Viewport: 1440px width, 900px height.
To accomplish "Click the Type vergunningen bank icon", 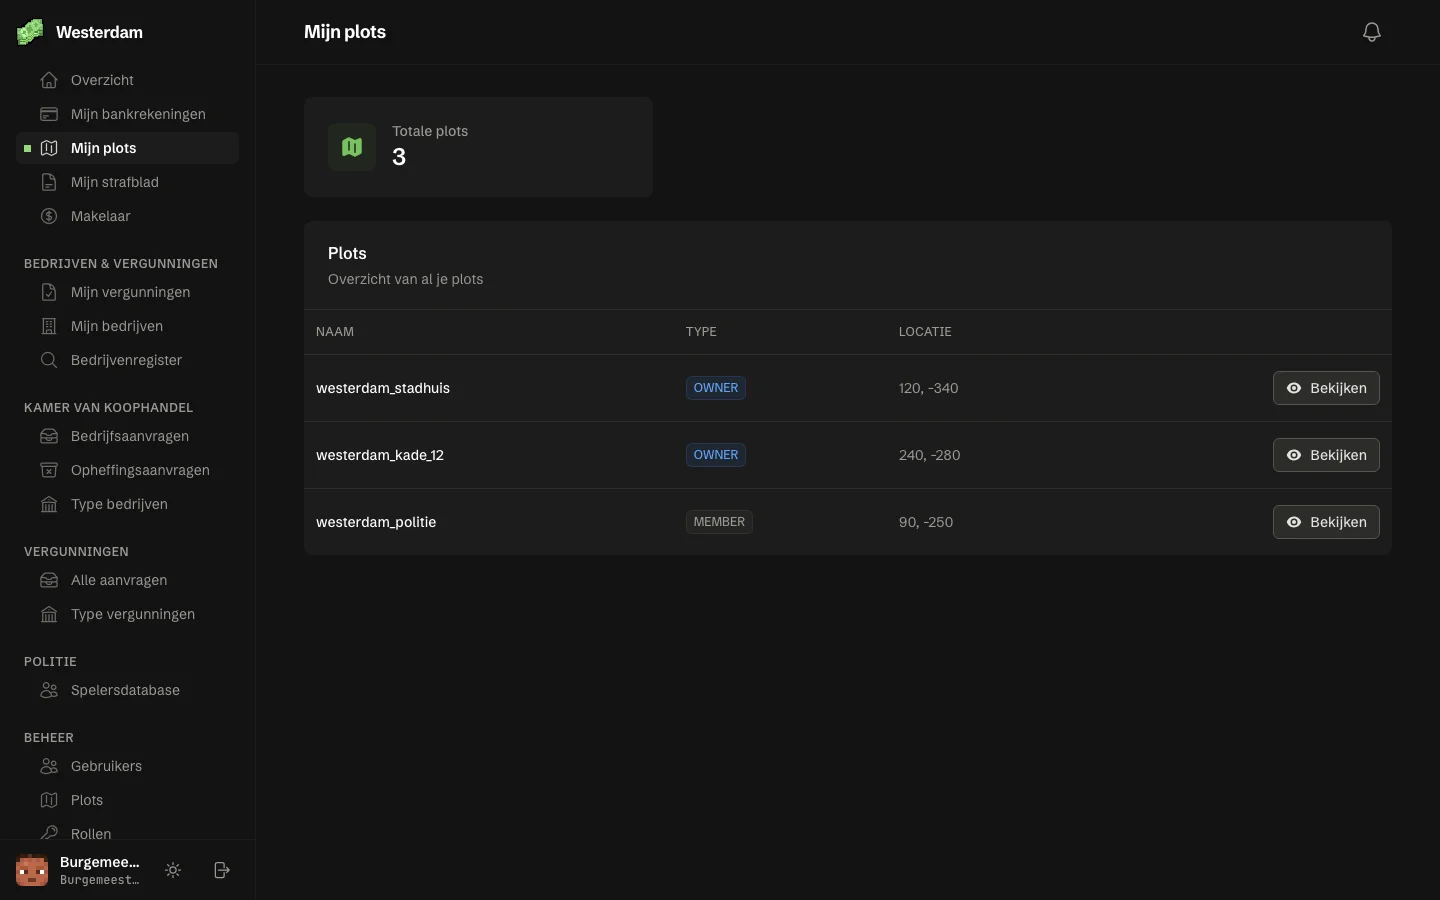I will point(49,614).
